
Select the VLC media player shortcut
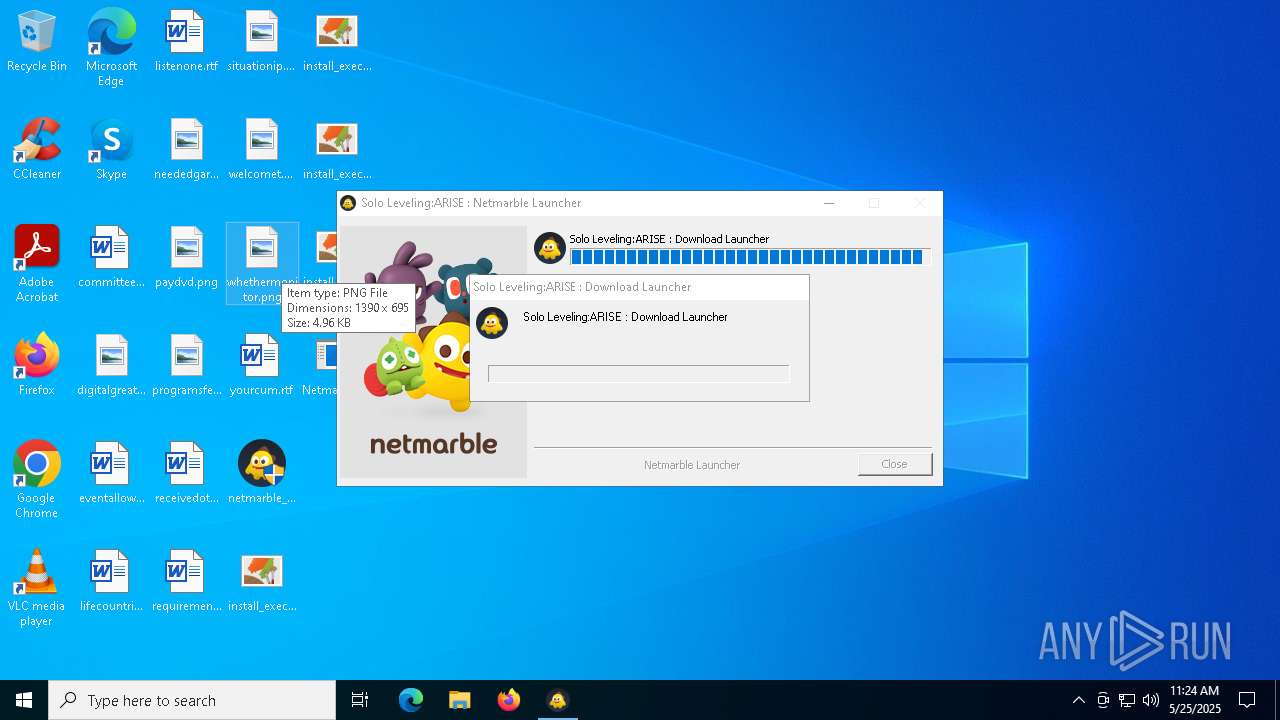coord(37,588)
